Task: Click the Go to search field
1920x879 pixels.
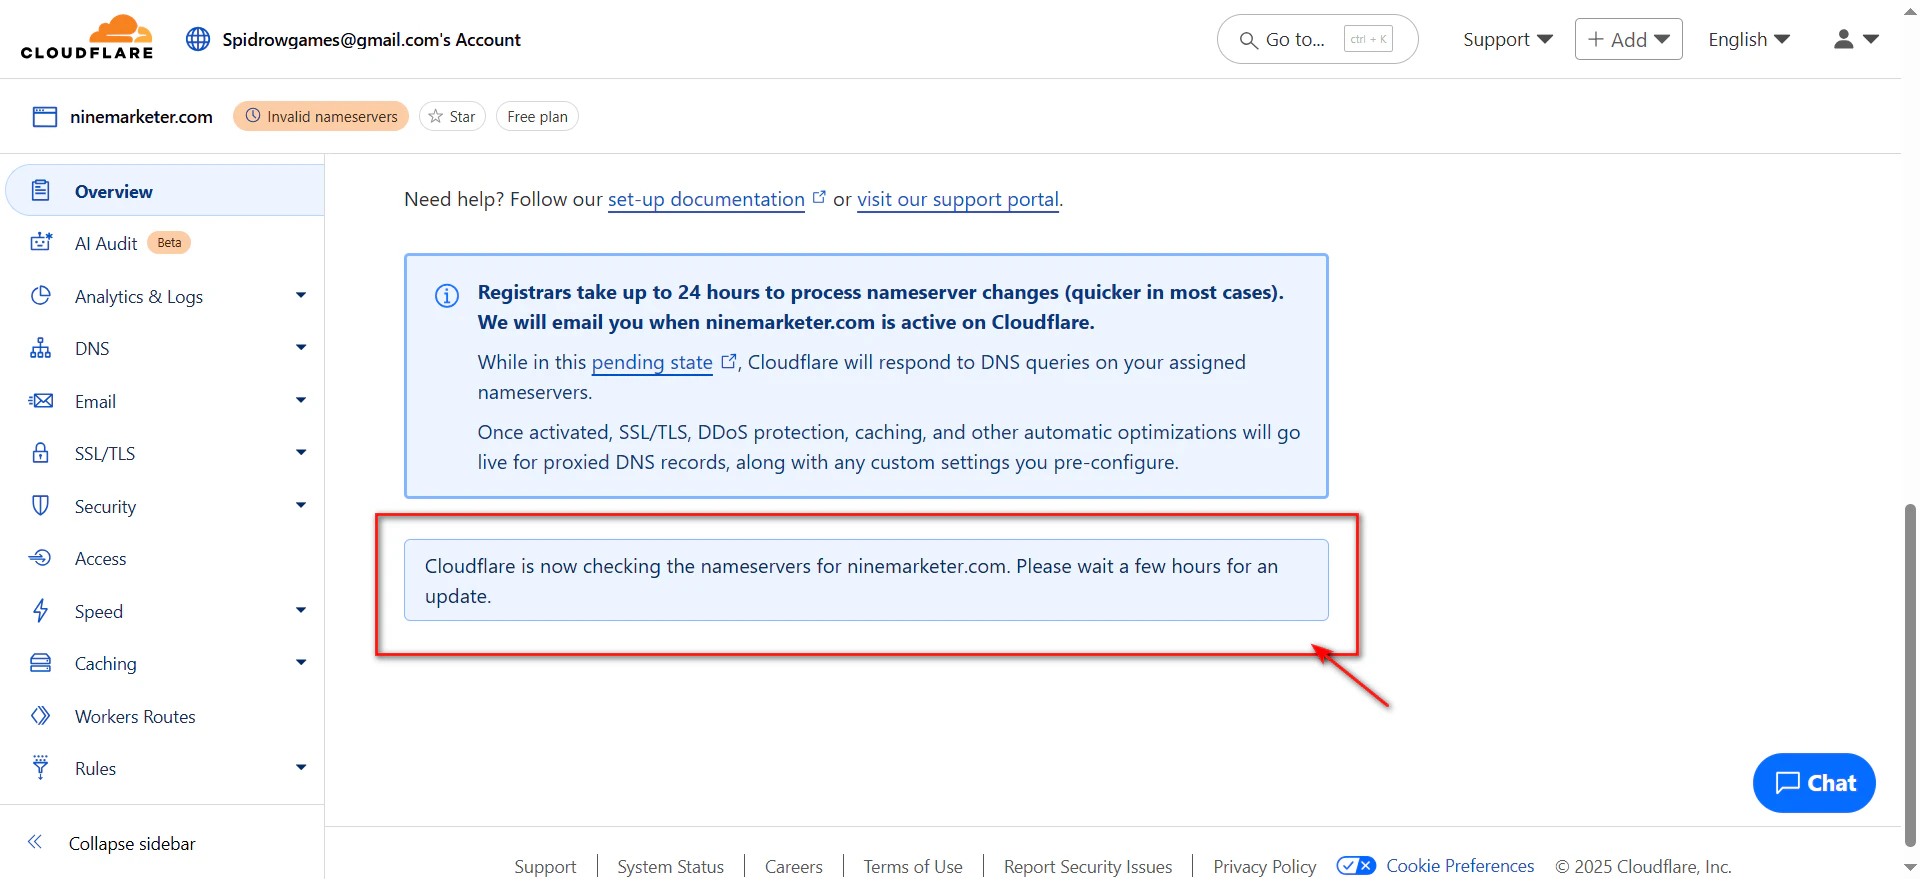Action: pyautogui.click(x=1317, y=39)
